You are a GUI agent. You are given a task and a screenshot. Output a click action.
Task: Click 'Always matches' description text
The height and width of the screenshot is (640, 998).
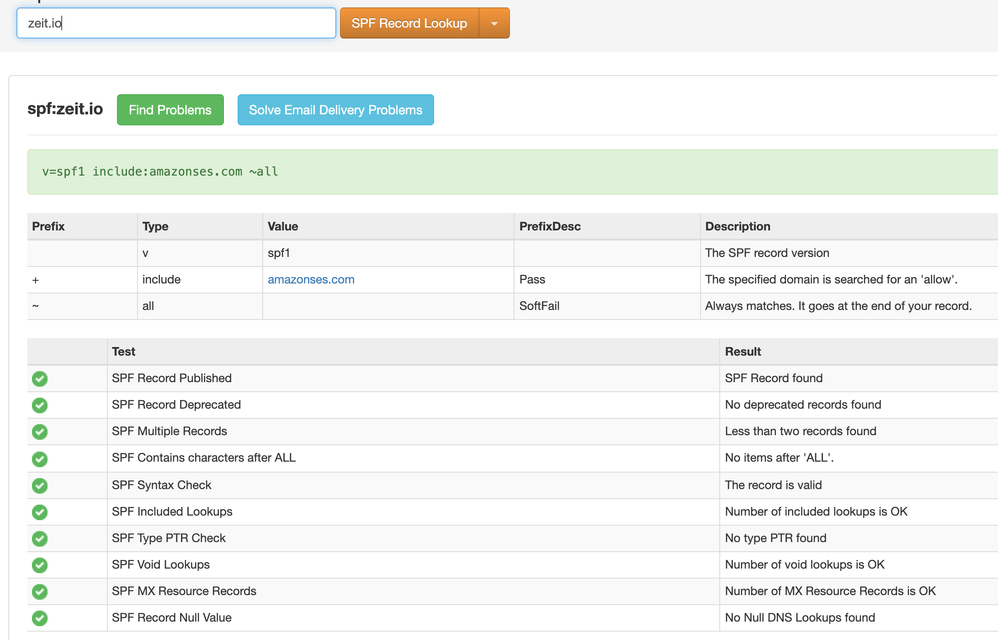click(x=838, y=306)
